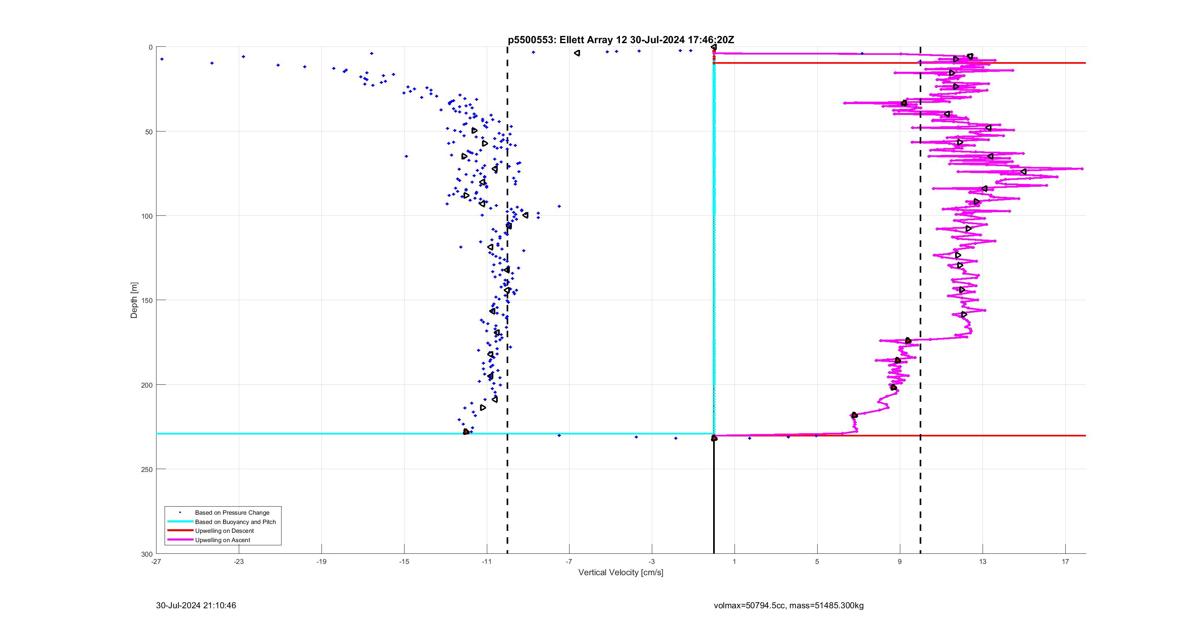Pick the dark red legend line sample

point(179,530)
